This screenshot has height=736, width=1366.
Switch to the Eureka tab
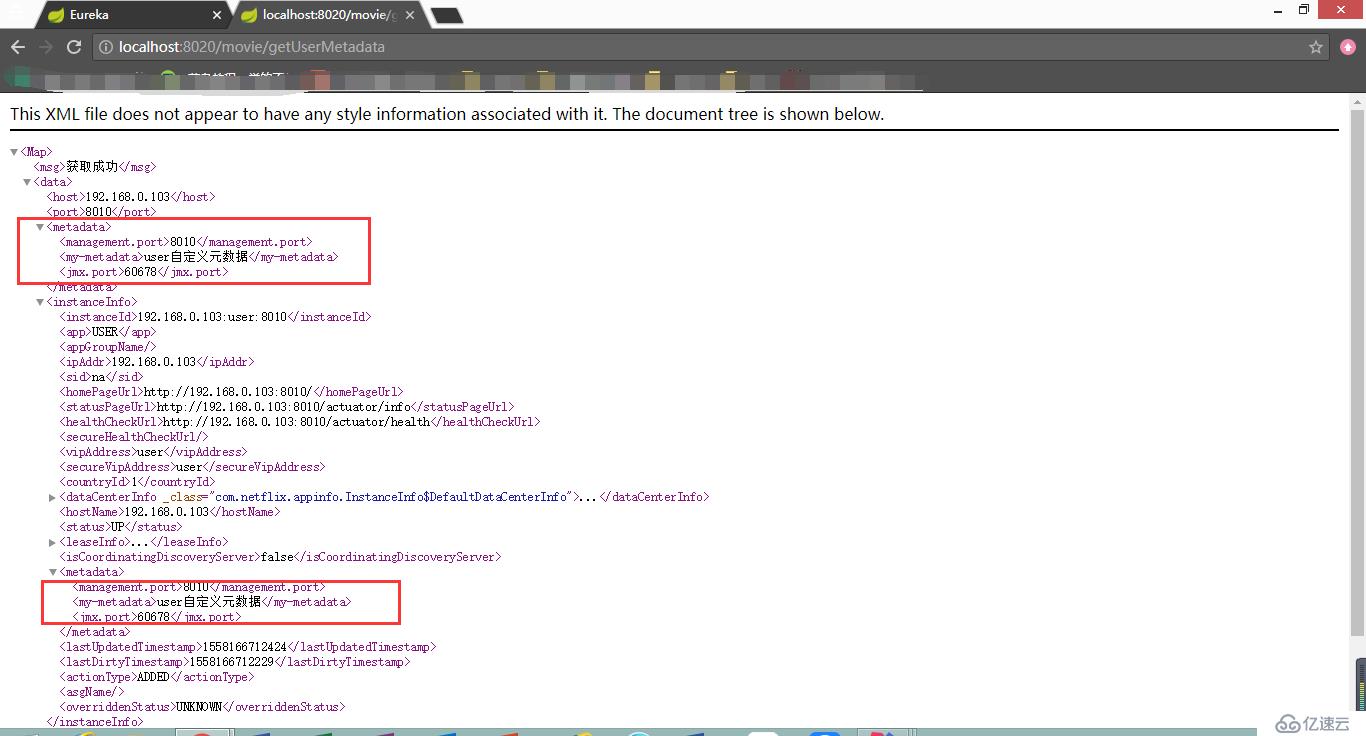130,15
